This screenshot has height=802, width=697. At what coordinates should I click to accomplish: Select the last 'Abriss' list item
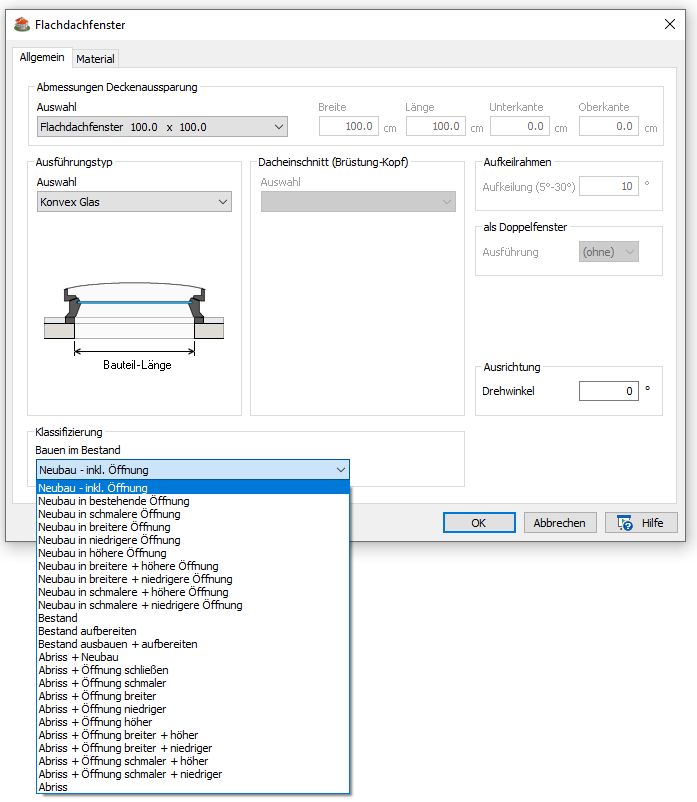[x=53, y=787]
